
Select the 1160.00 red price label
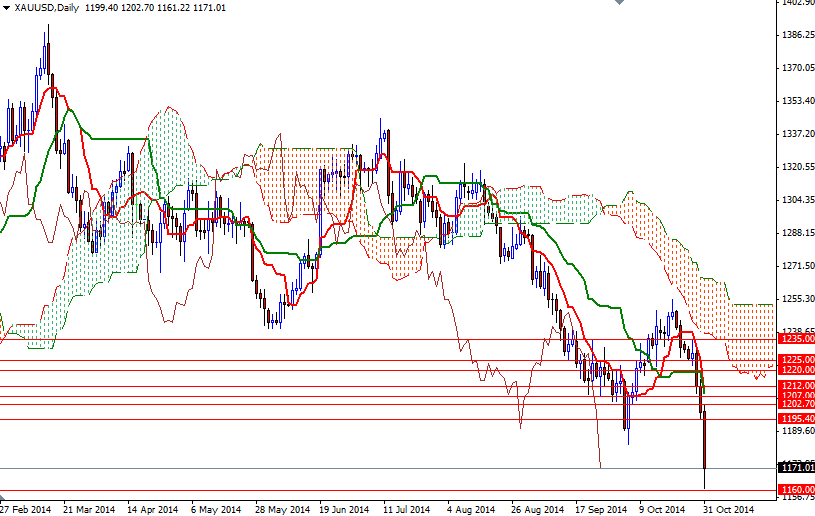(796, 490)
